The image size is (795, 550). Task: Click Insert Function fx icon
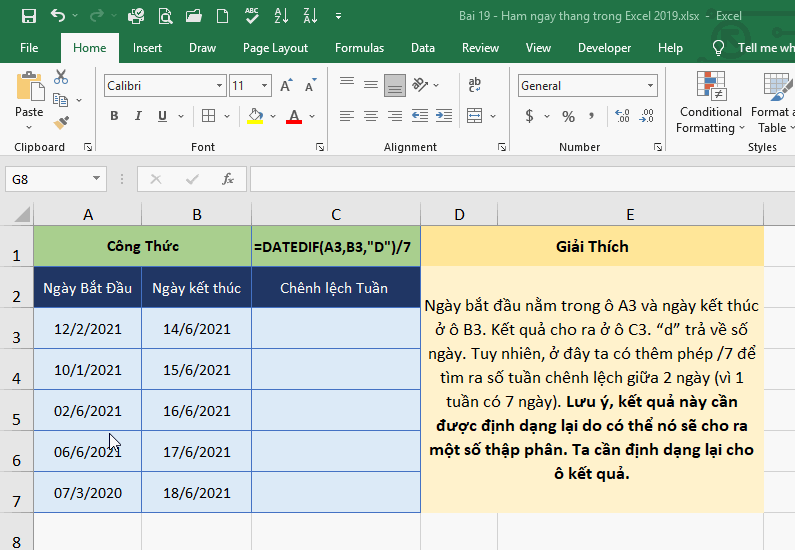pos(228,179)
